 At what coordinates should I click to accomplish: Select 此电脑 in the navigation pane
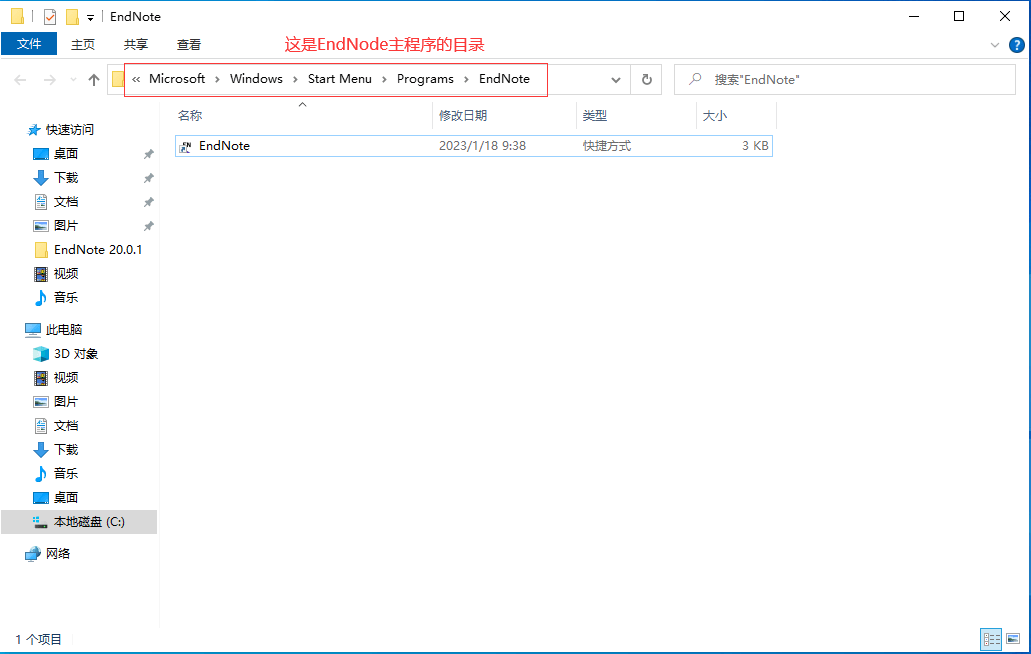(64, 329)
